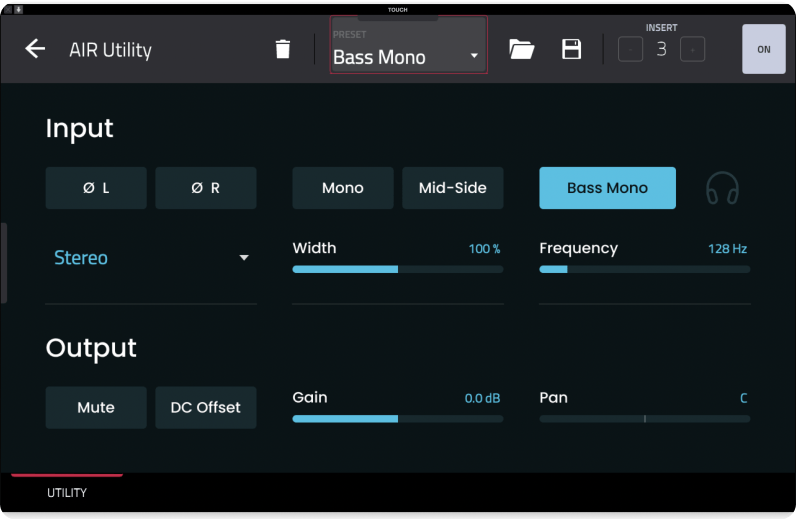Activate the DC Offset button
The width and height of the screenshot is (796, 519).
tap(206, 408)
